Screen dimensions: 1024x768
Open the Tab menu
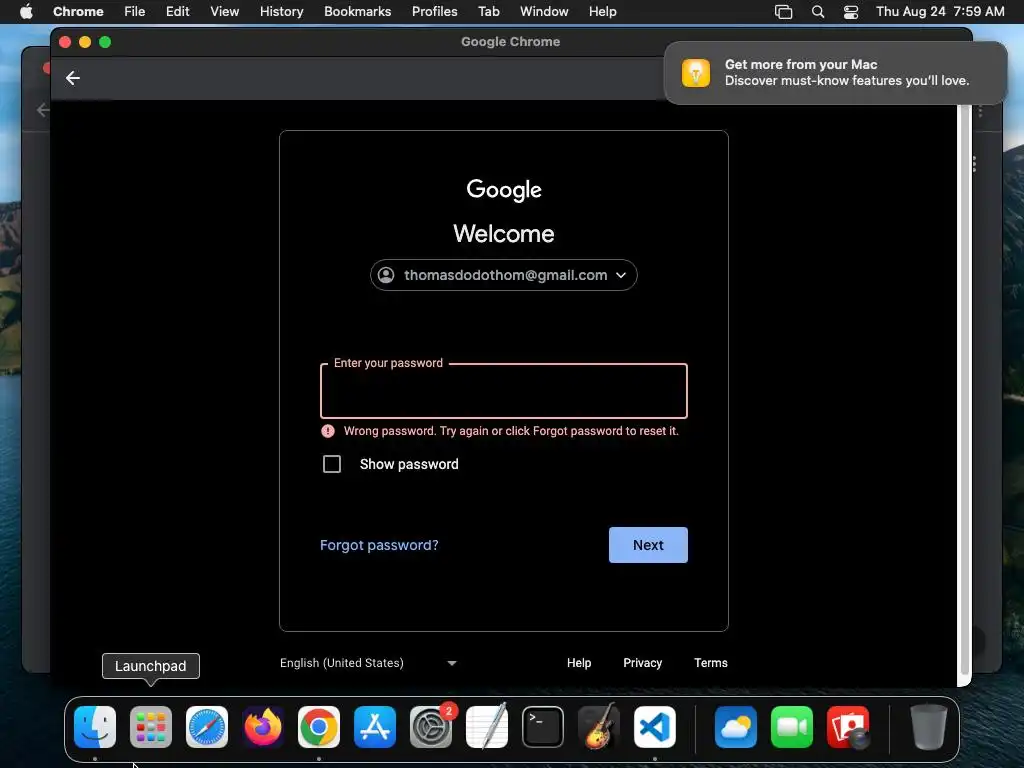(488, 11)
